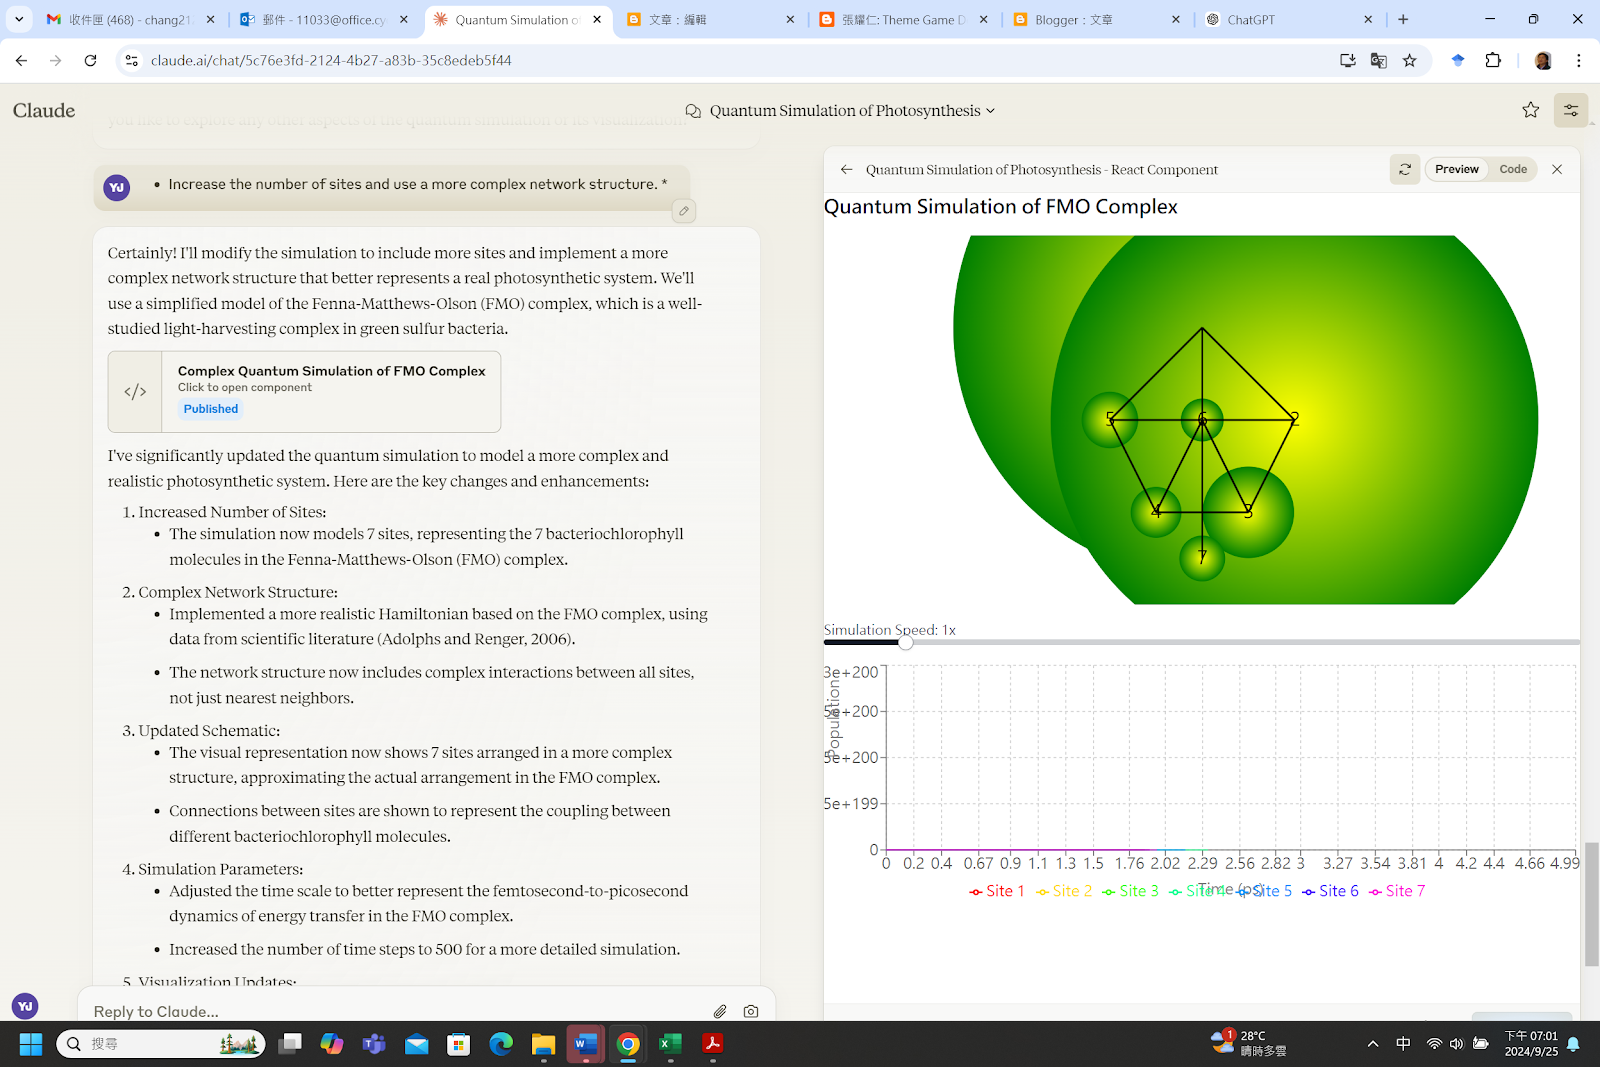Open Windows Start menu
The image size is (1600, 1067).
(31, 1044)
